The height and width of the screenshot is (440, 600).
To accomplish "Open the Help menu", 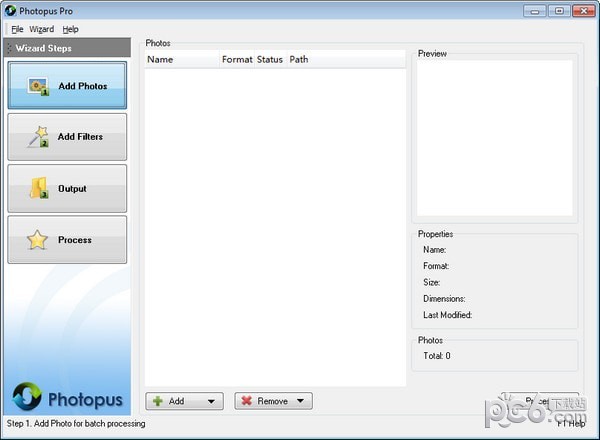I will [x=70, y=30].
